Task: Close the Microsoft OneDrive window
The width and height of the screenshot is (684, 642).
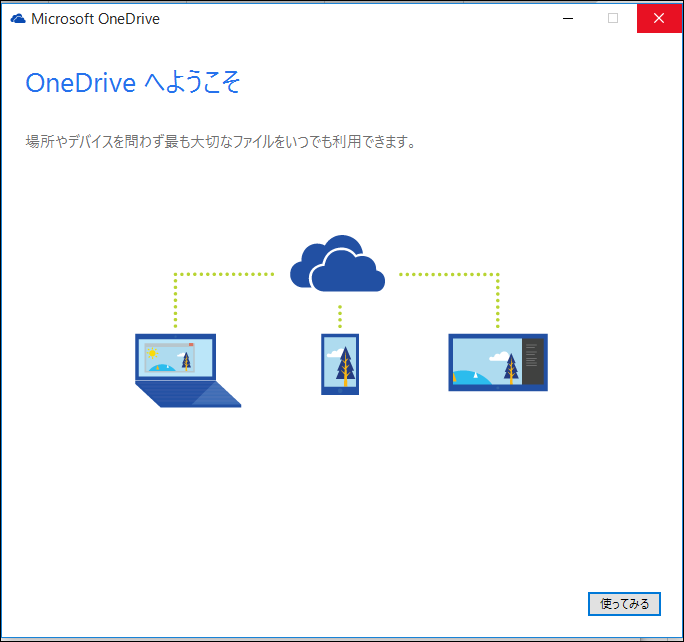Action: click(659, 18)
